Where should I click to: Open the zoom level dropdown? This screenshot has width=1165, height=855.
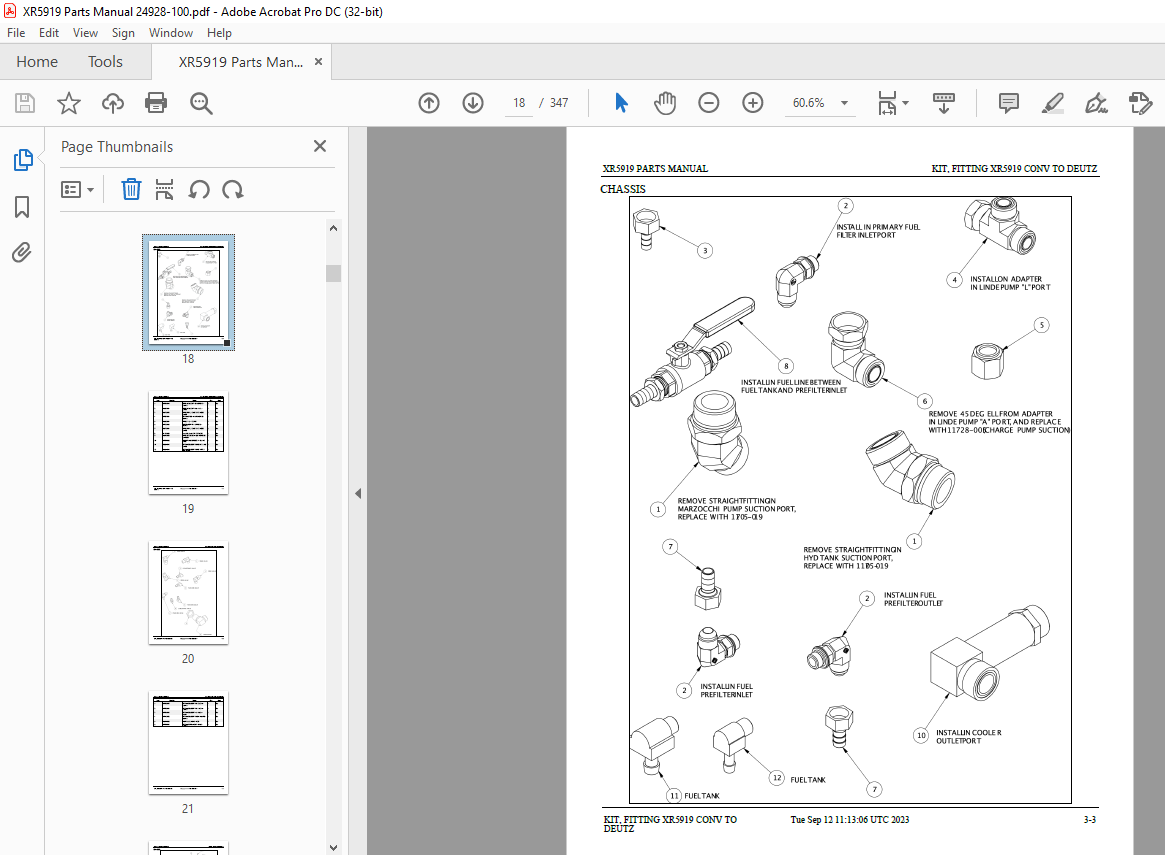coord(845,103)
